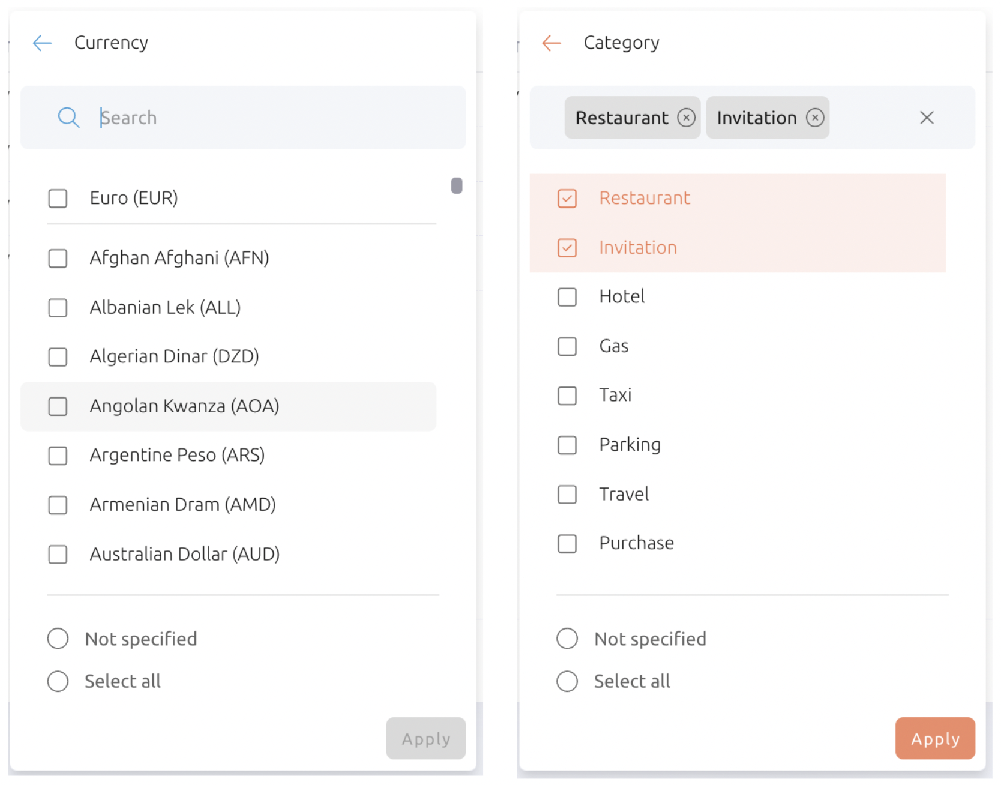Click the magnifier search icon
The height and width of the screenshot is (785, 1001).
[68, 117]
